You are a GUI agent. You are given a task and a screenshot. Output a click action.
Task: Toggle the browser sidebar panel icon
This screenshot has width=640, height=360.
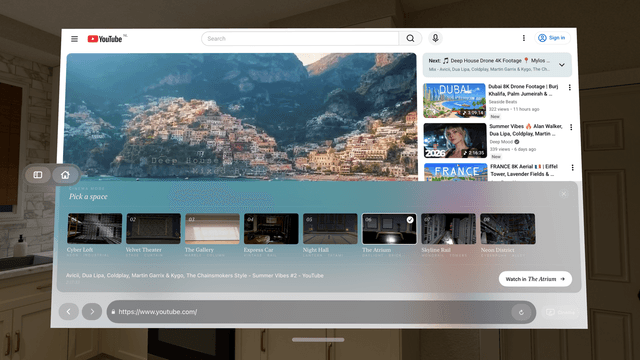(38, 175)
